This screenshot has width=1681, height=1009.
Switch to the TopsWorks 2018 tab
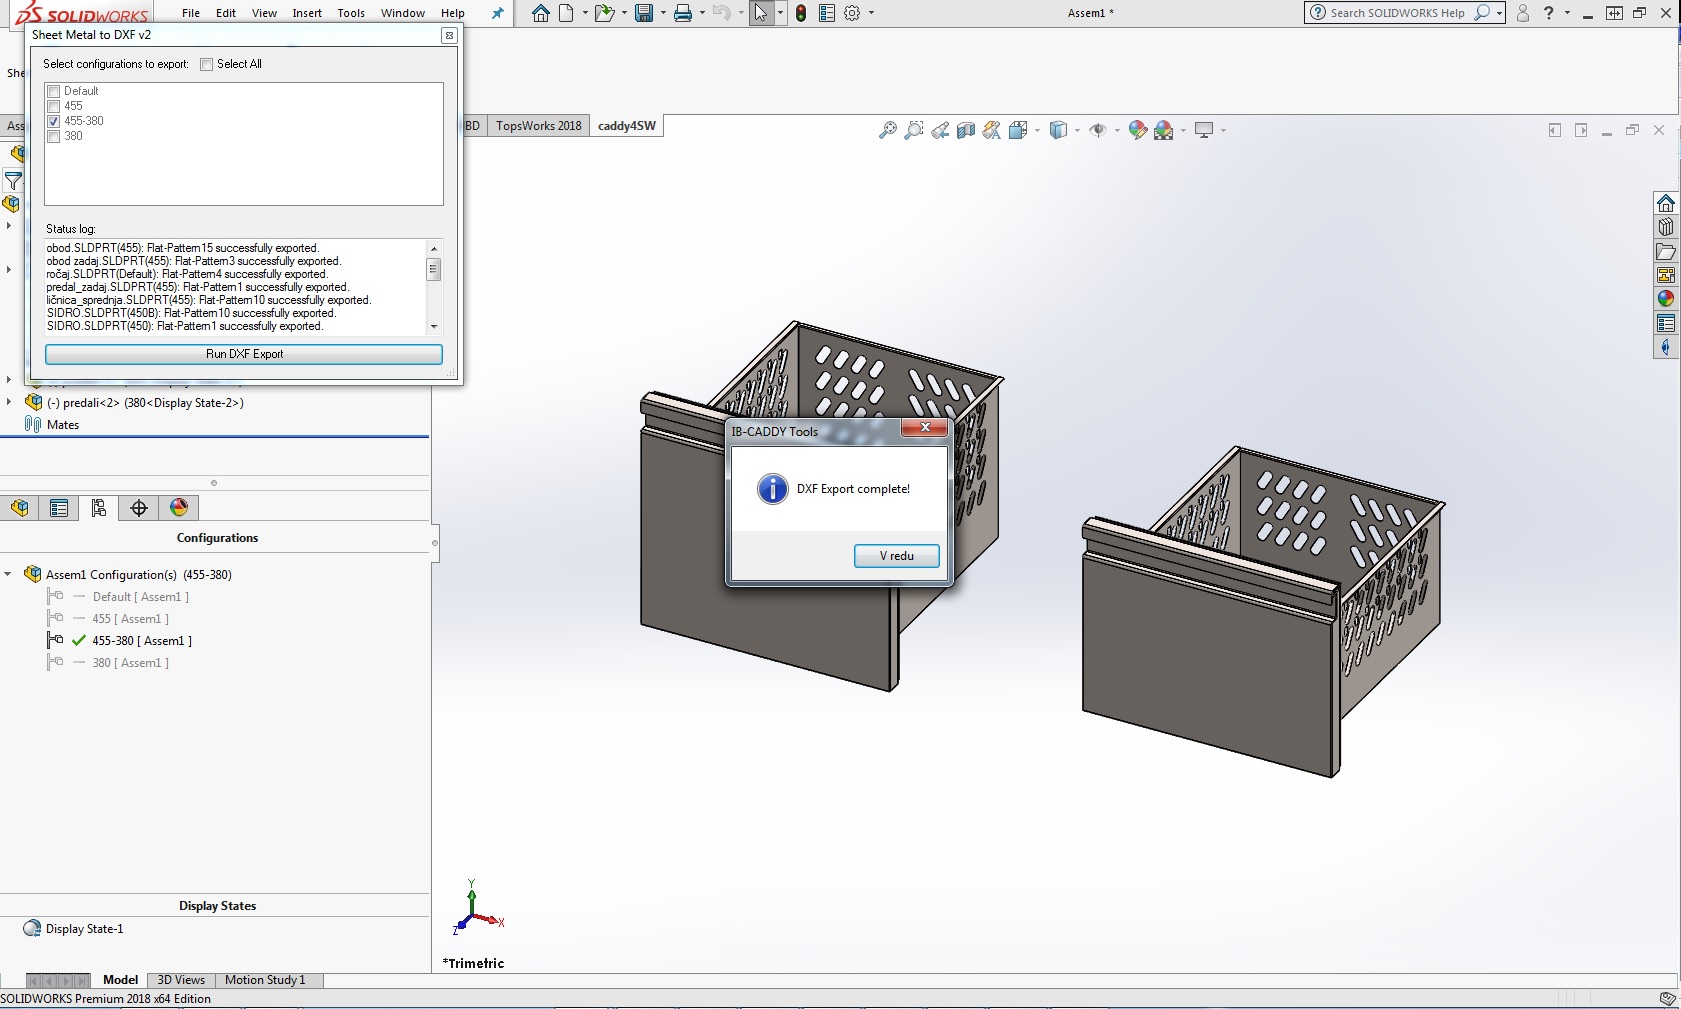click(538, 126)
